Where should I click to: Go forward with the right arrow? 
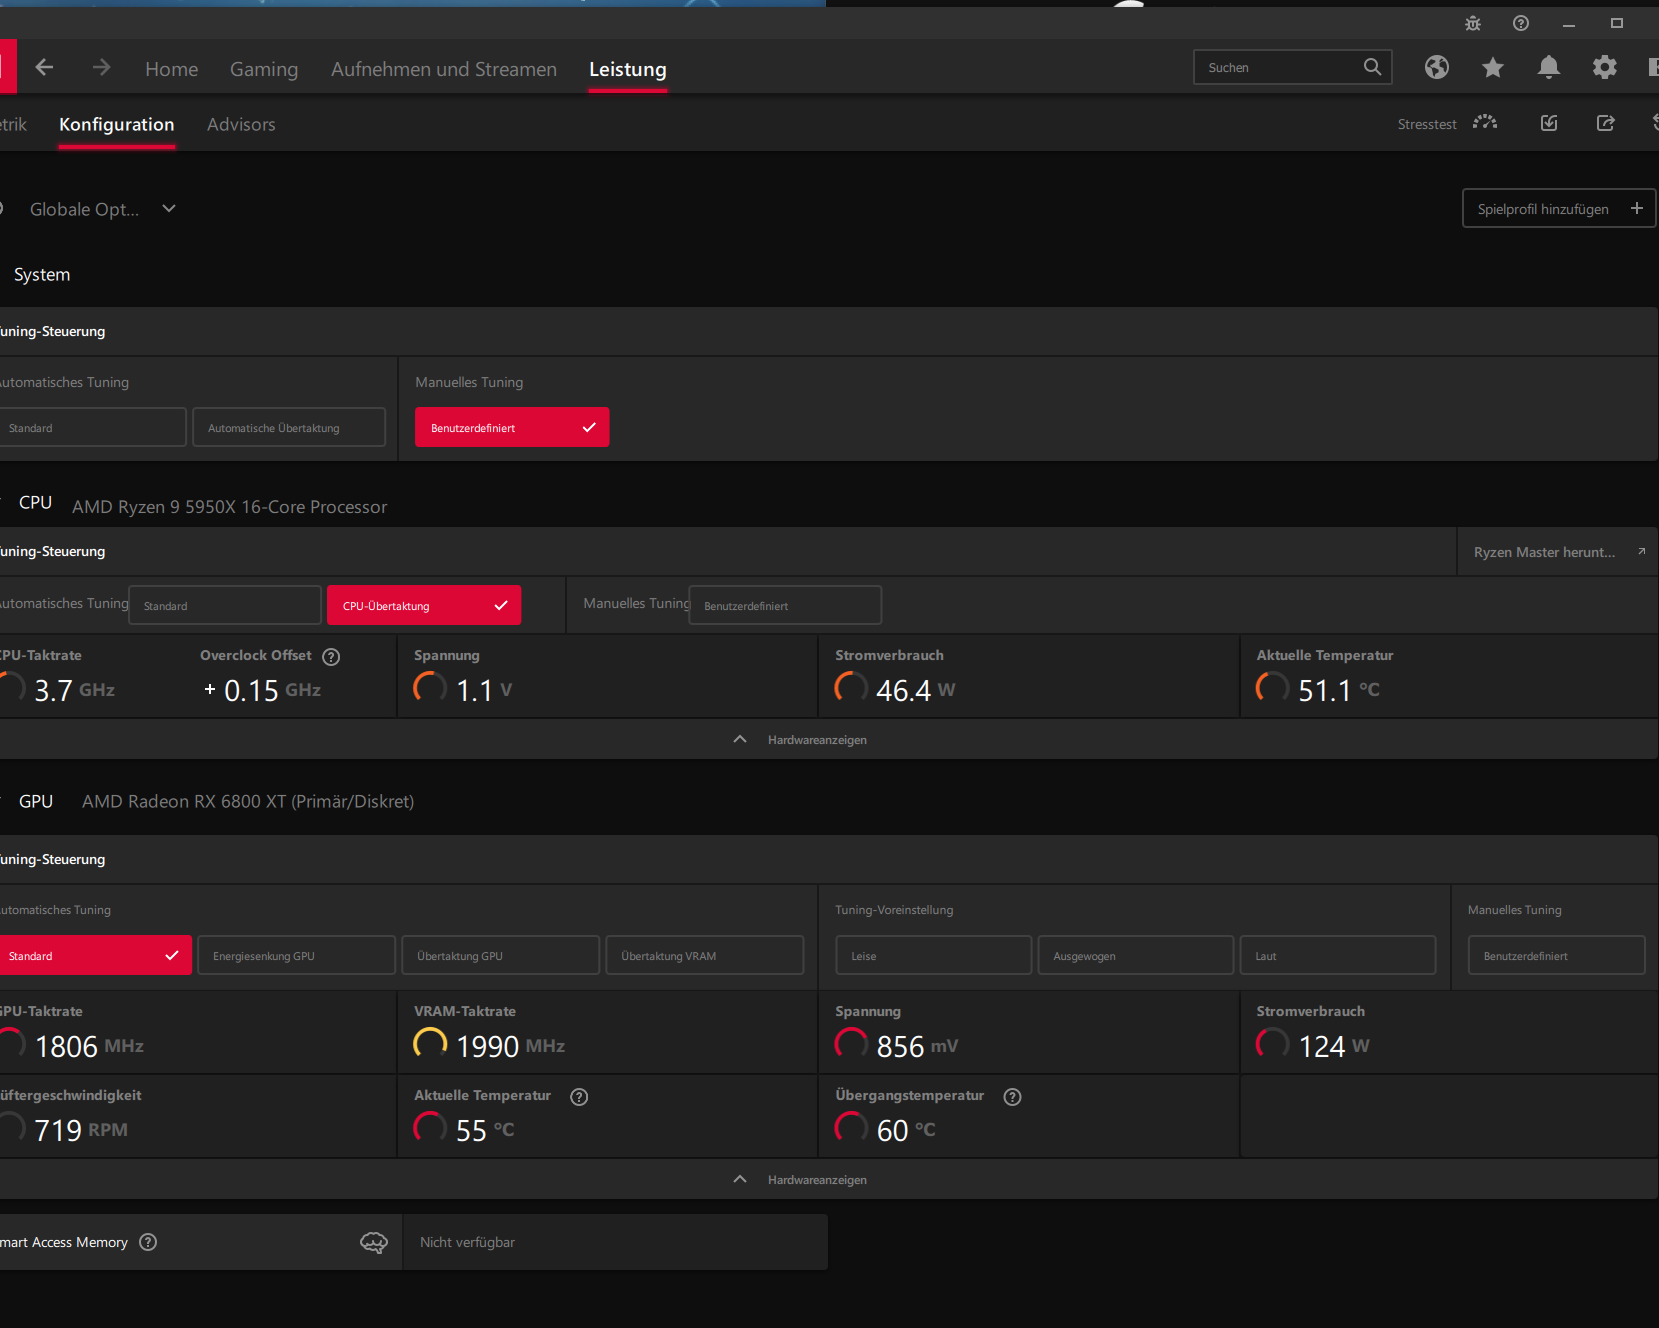pyautogui.click(x=101, y=67)
